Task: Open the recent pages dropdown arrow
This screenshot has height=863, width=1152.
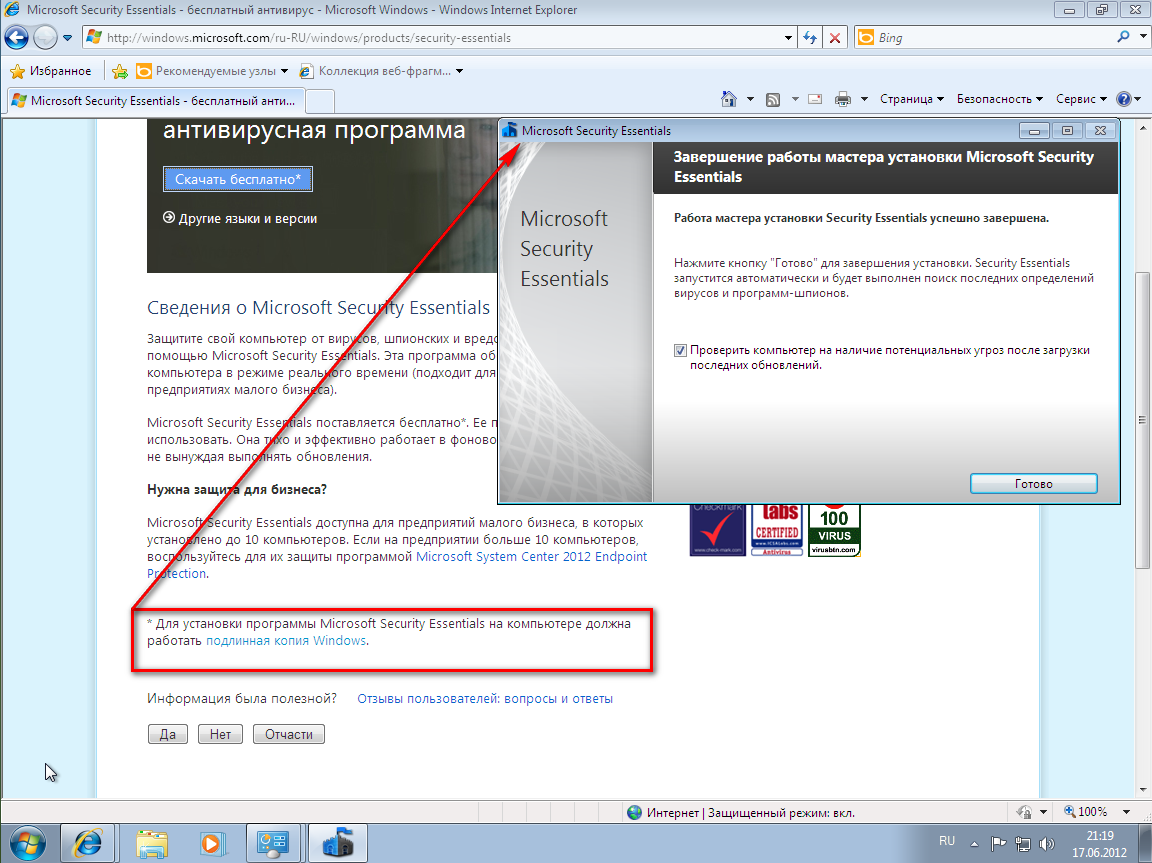Action: pos(68,37)
